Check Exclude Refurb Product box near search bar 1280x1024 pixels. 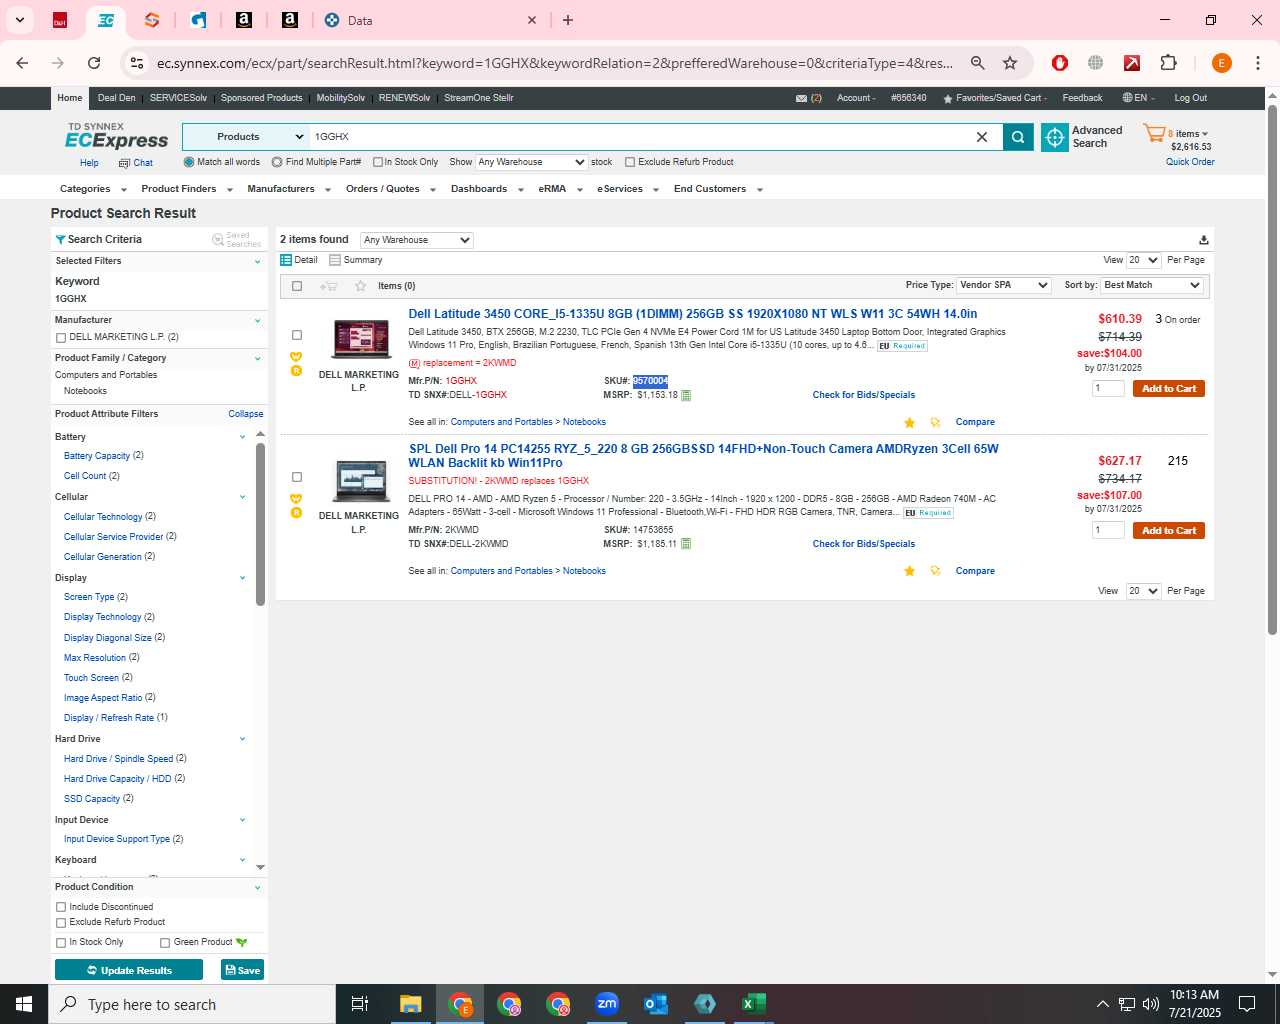tap(630, 162)
